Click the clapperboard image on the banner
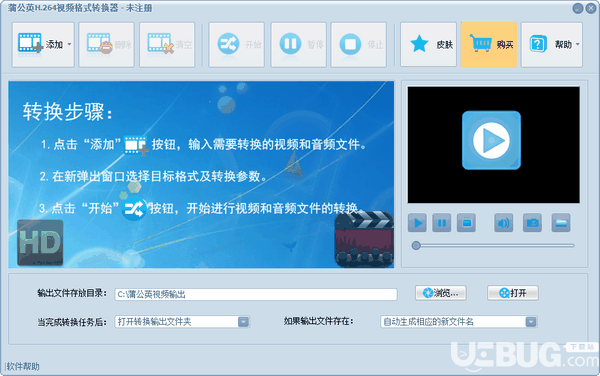600x376 pixels. click(364, 239)
